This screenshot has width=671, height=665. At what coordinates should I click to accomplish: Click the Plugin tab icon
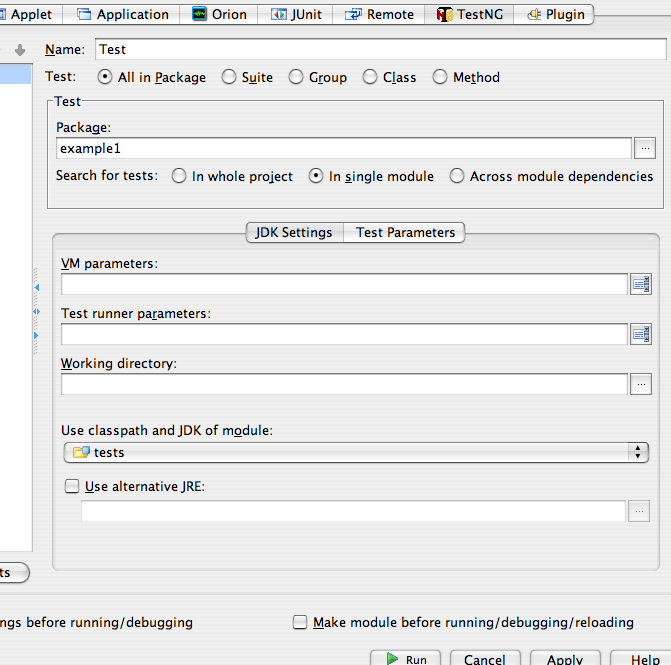[535, 14]
